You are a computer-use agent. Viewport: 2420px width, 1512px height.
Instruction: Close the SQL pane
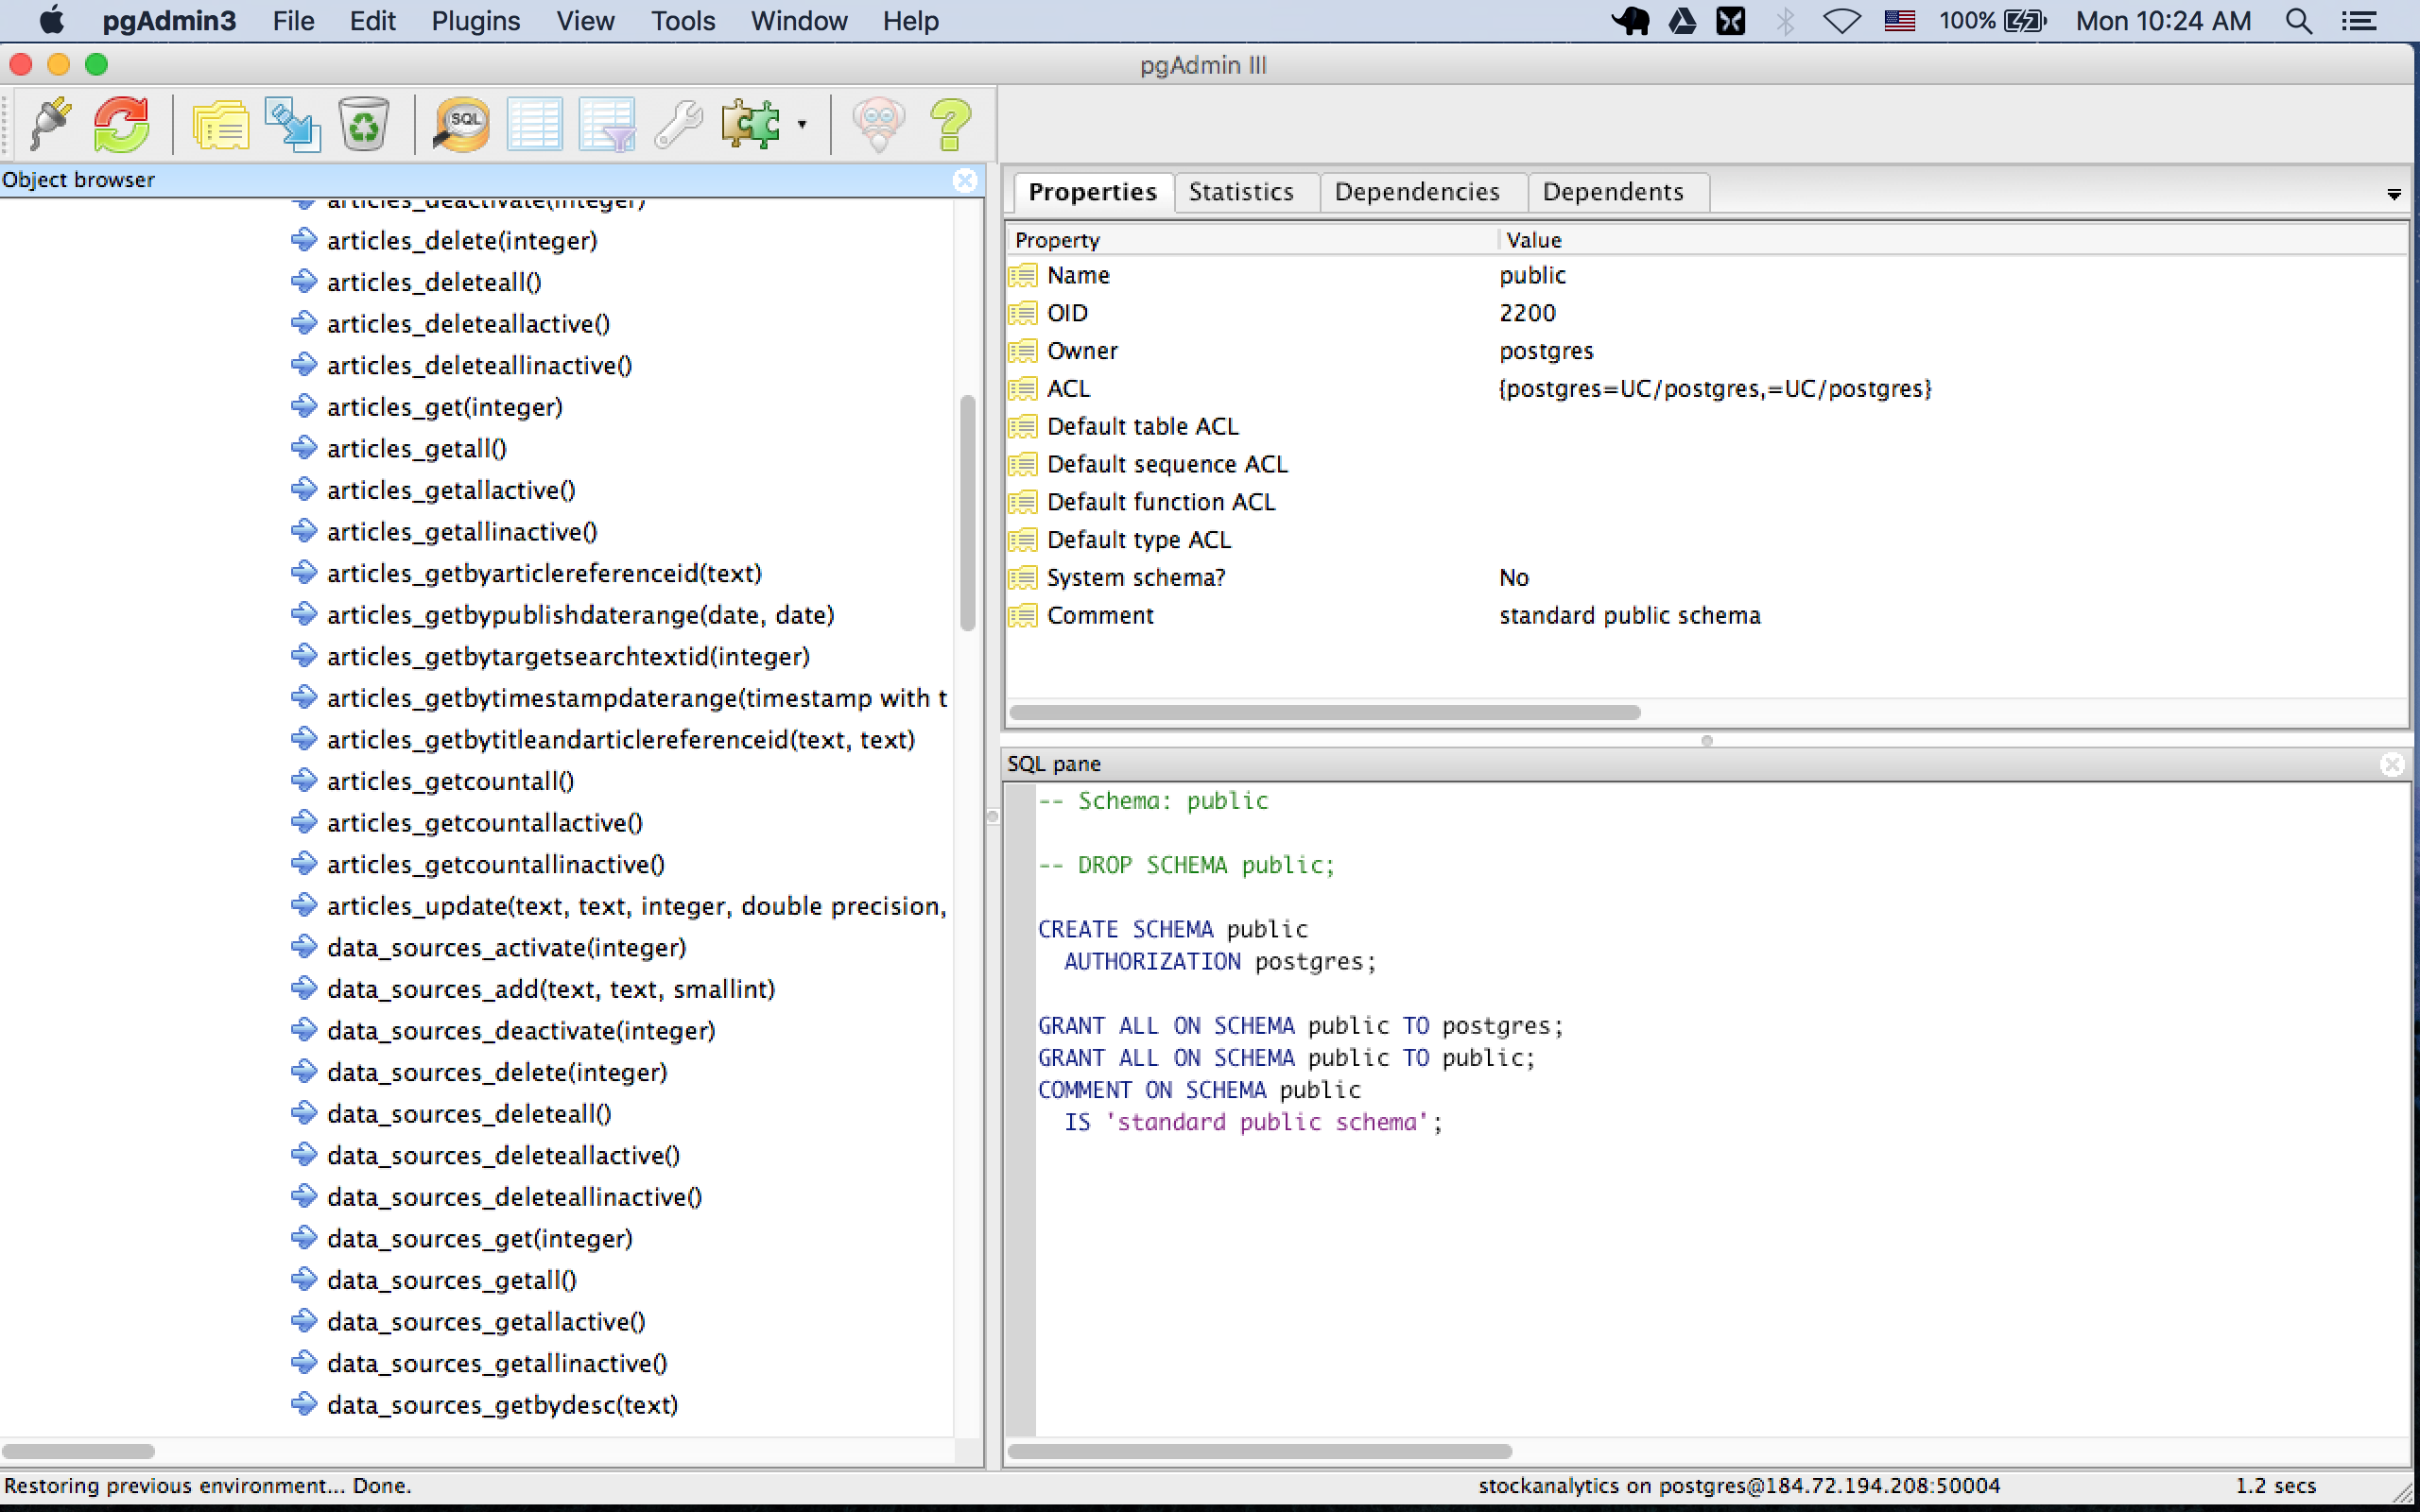point(2392,764)
